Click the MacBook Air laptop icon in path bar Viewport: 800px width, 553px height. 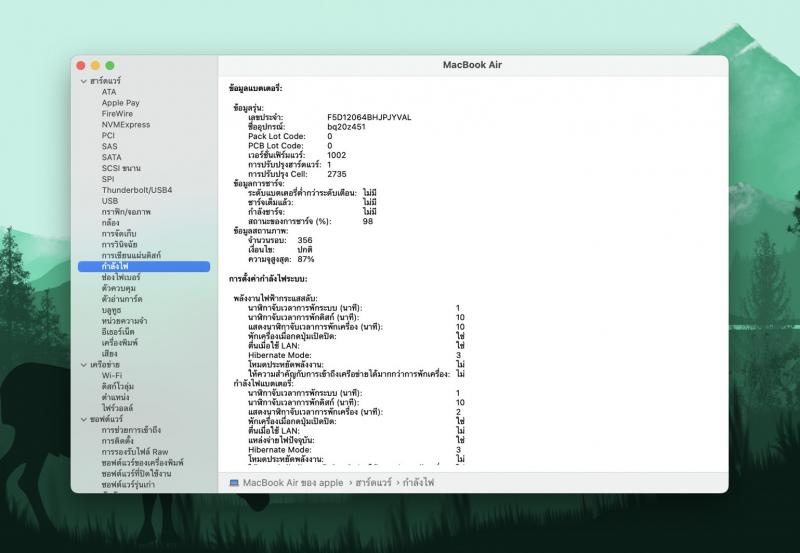(234, 482)
